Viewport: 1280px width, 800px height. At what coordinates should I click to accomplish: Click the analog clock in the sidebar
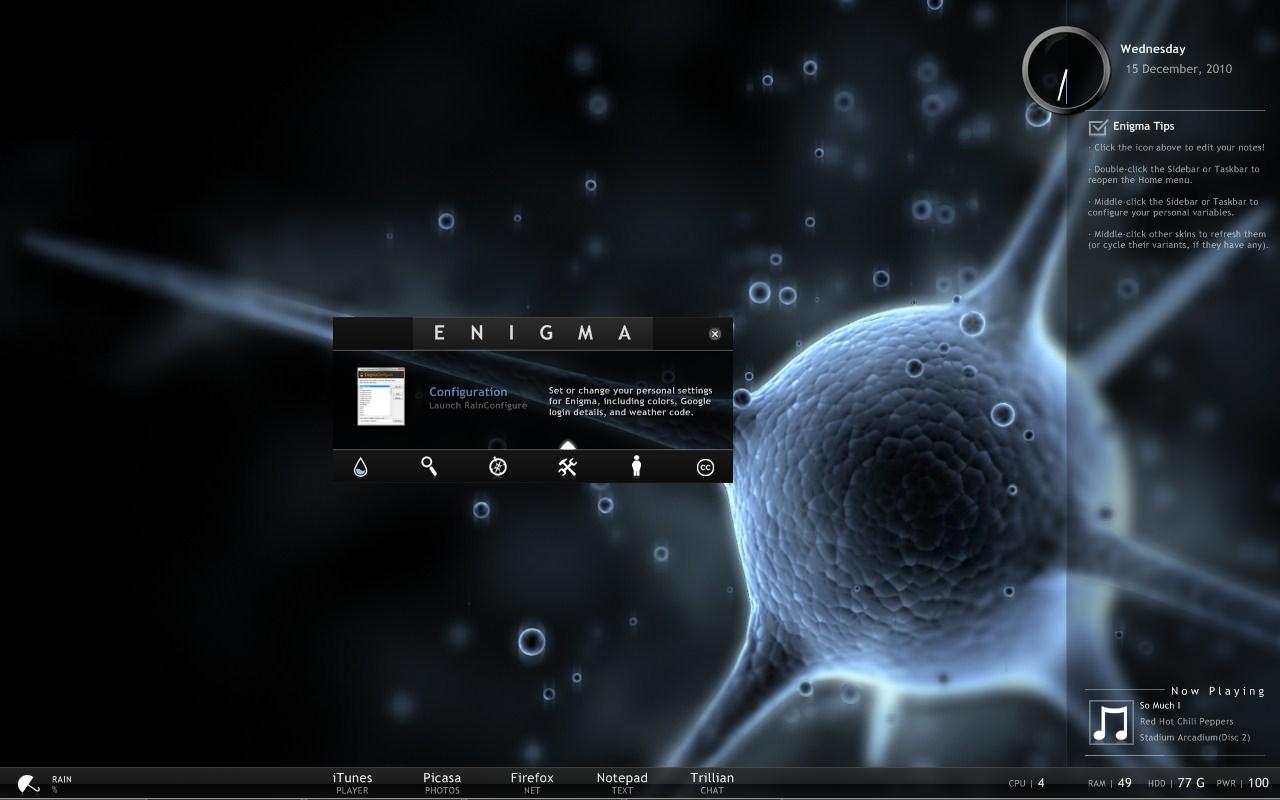(x=1065, y=70)
